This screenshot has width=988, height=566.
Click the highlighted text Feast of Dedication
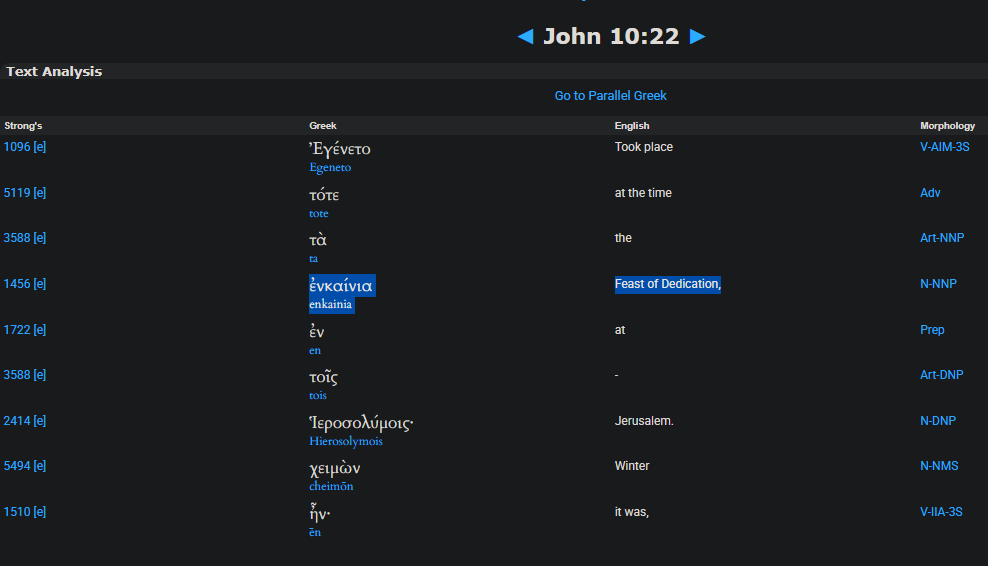pyautogui.click(x=667, y=284)
